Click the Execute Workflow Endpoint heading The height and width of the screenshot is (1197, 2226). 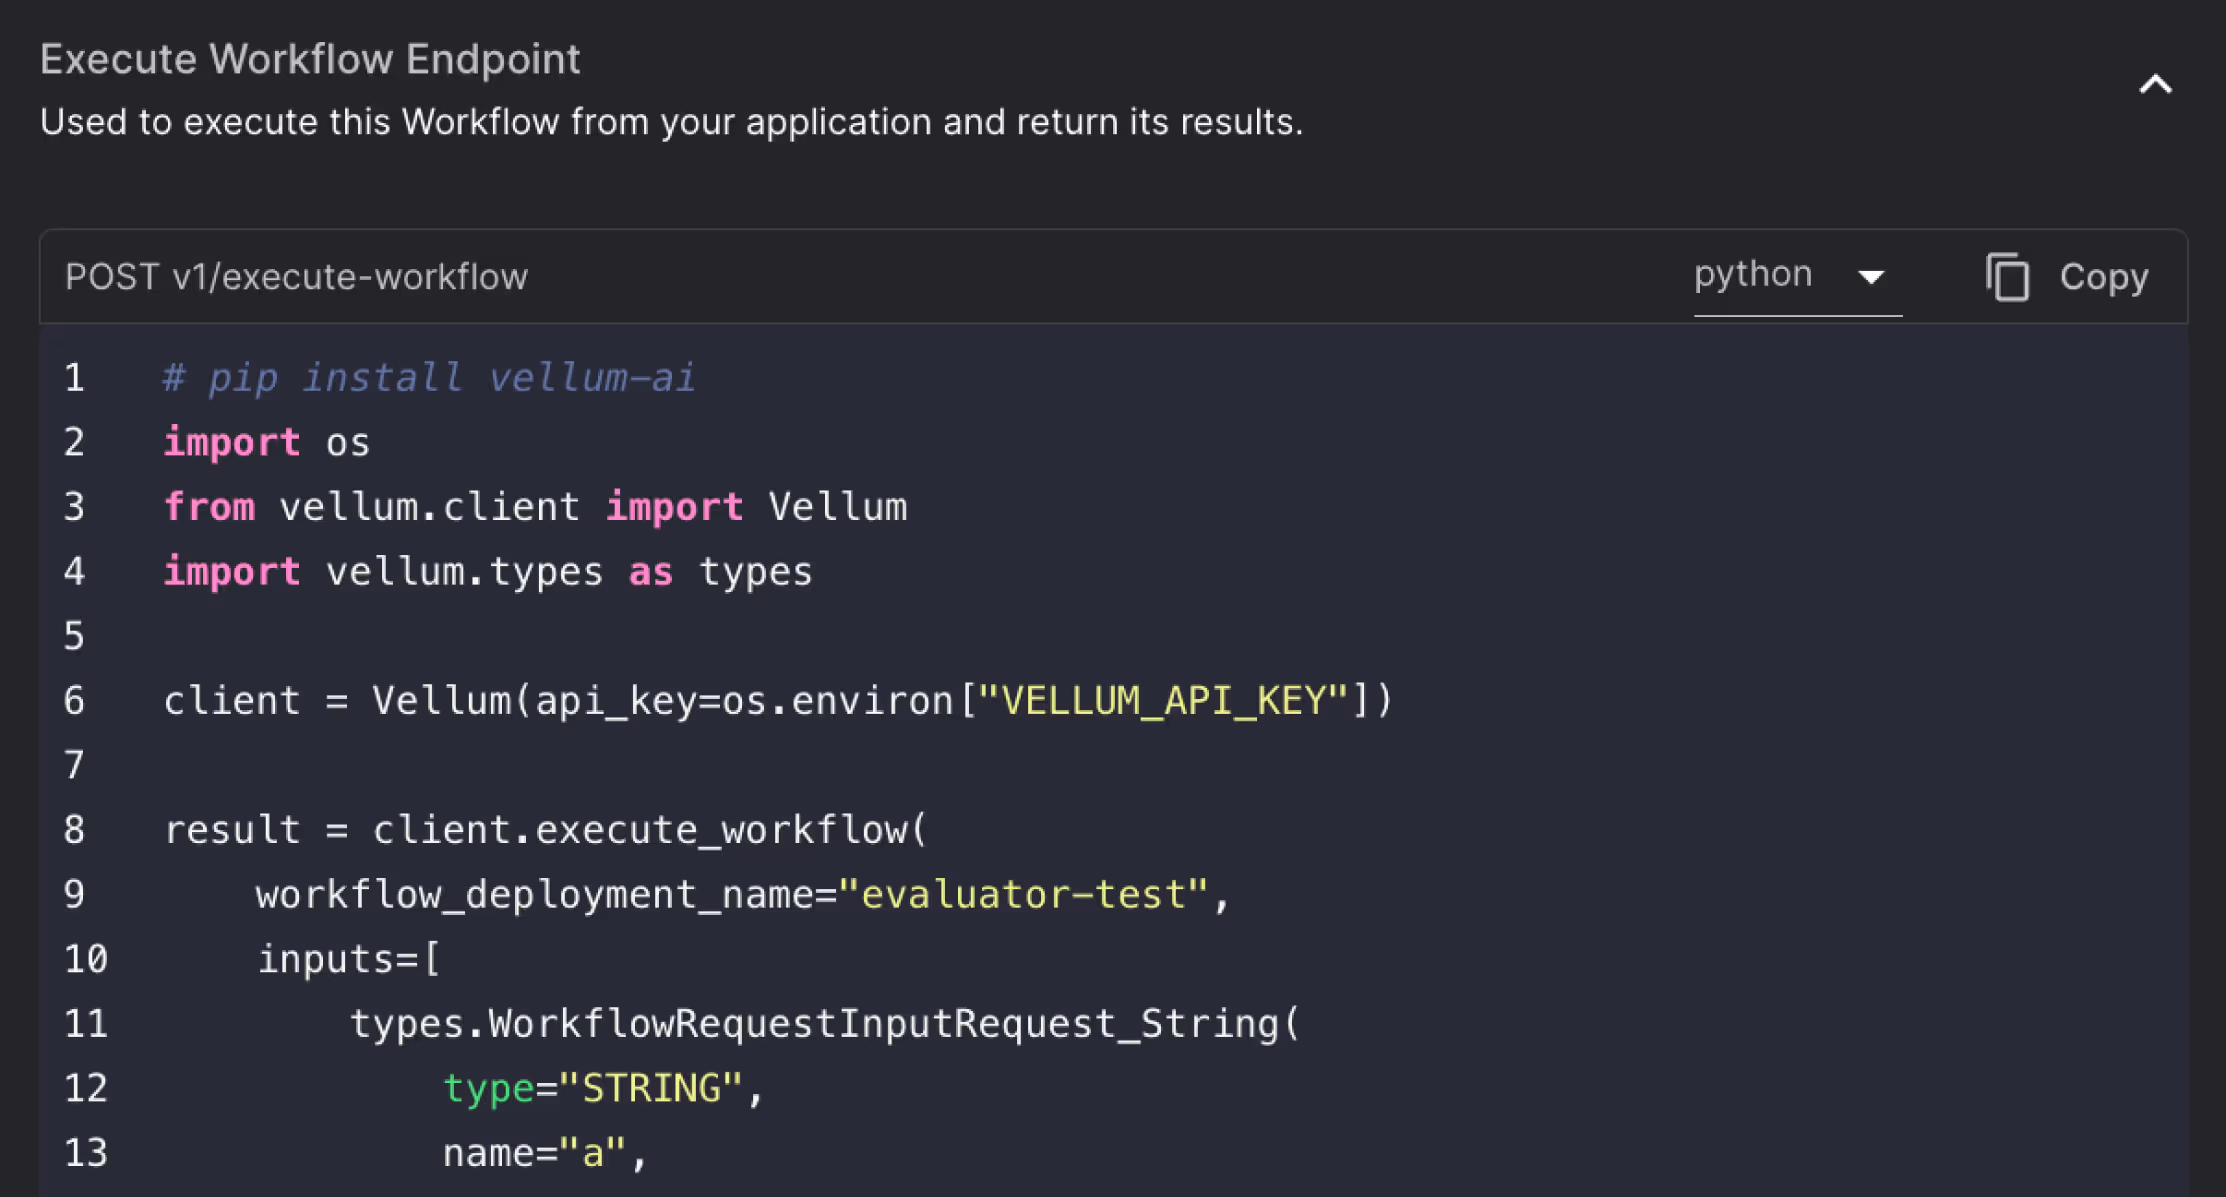click(310, 59)
